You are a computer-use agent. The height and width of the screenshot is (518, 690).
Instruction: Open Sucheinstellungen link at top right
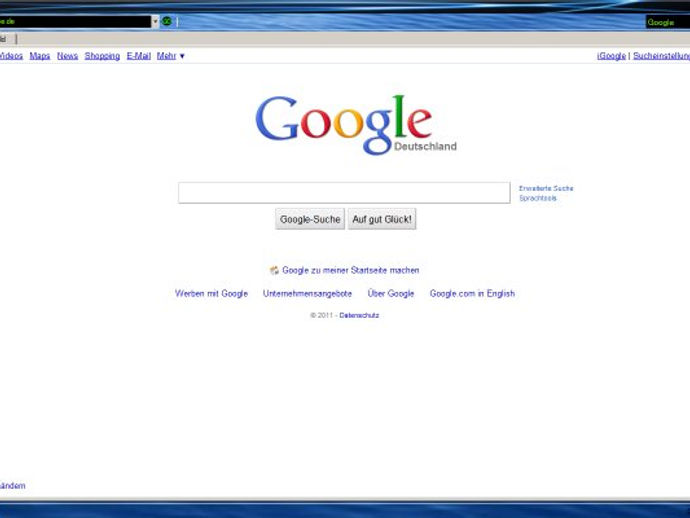(661, 56)
